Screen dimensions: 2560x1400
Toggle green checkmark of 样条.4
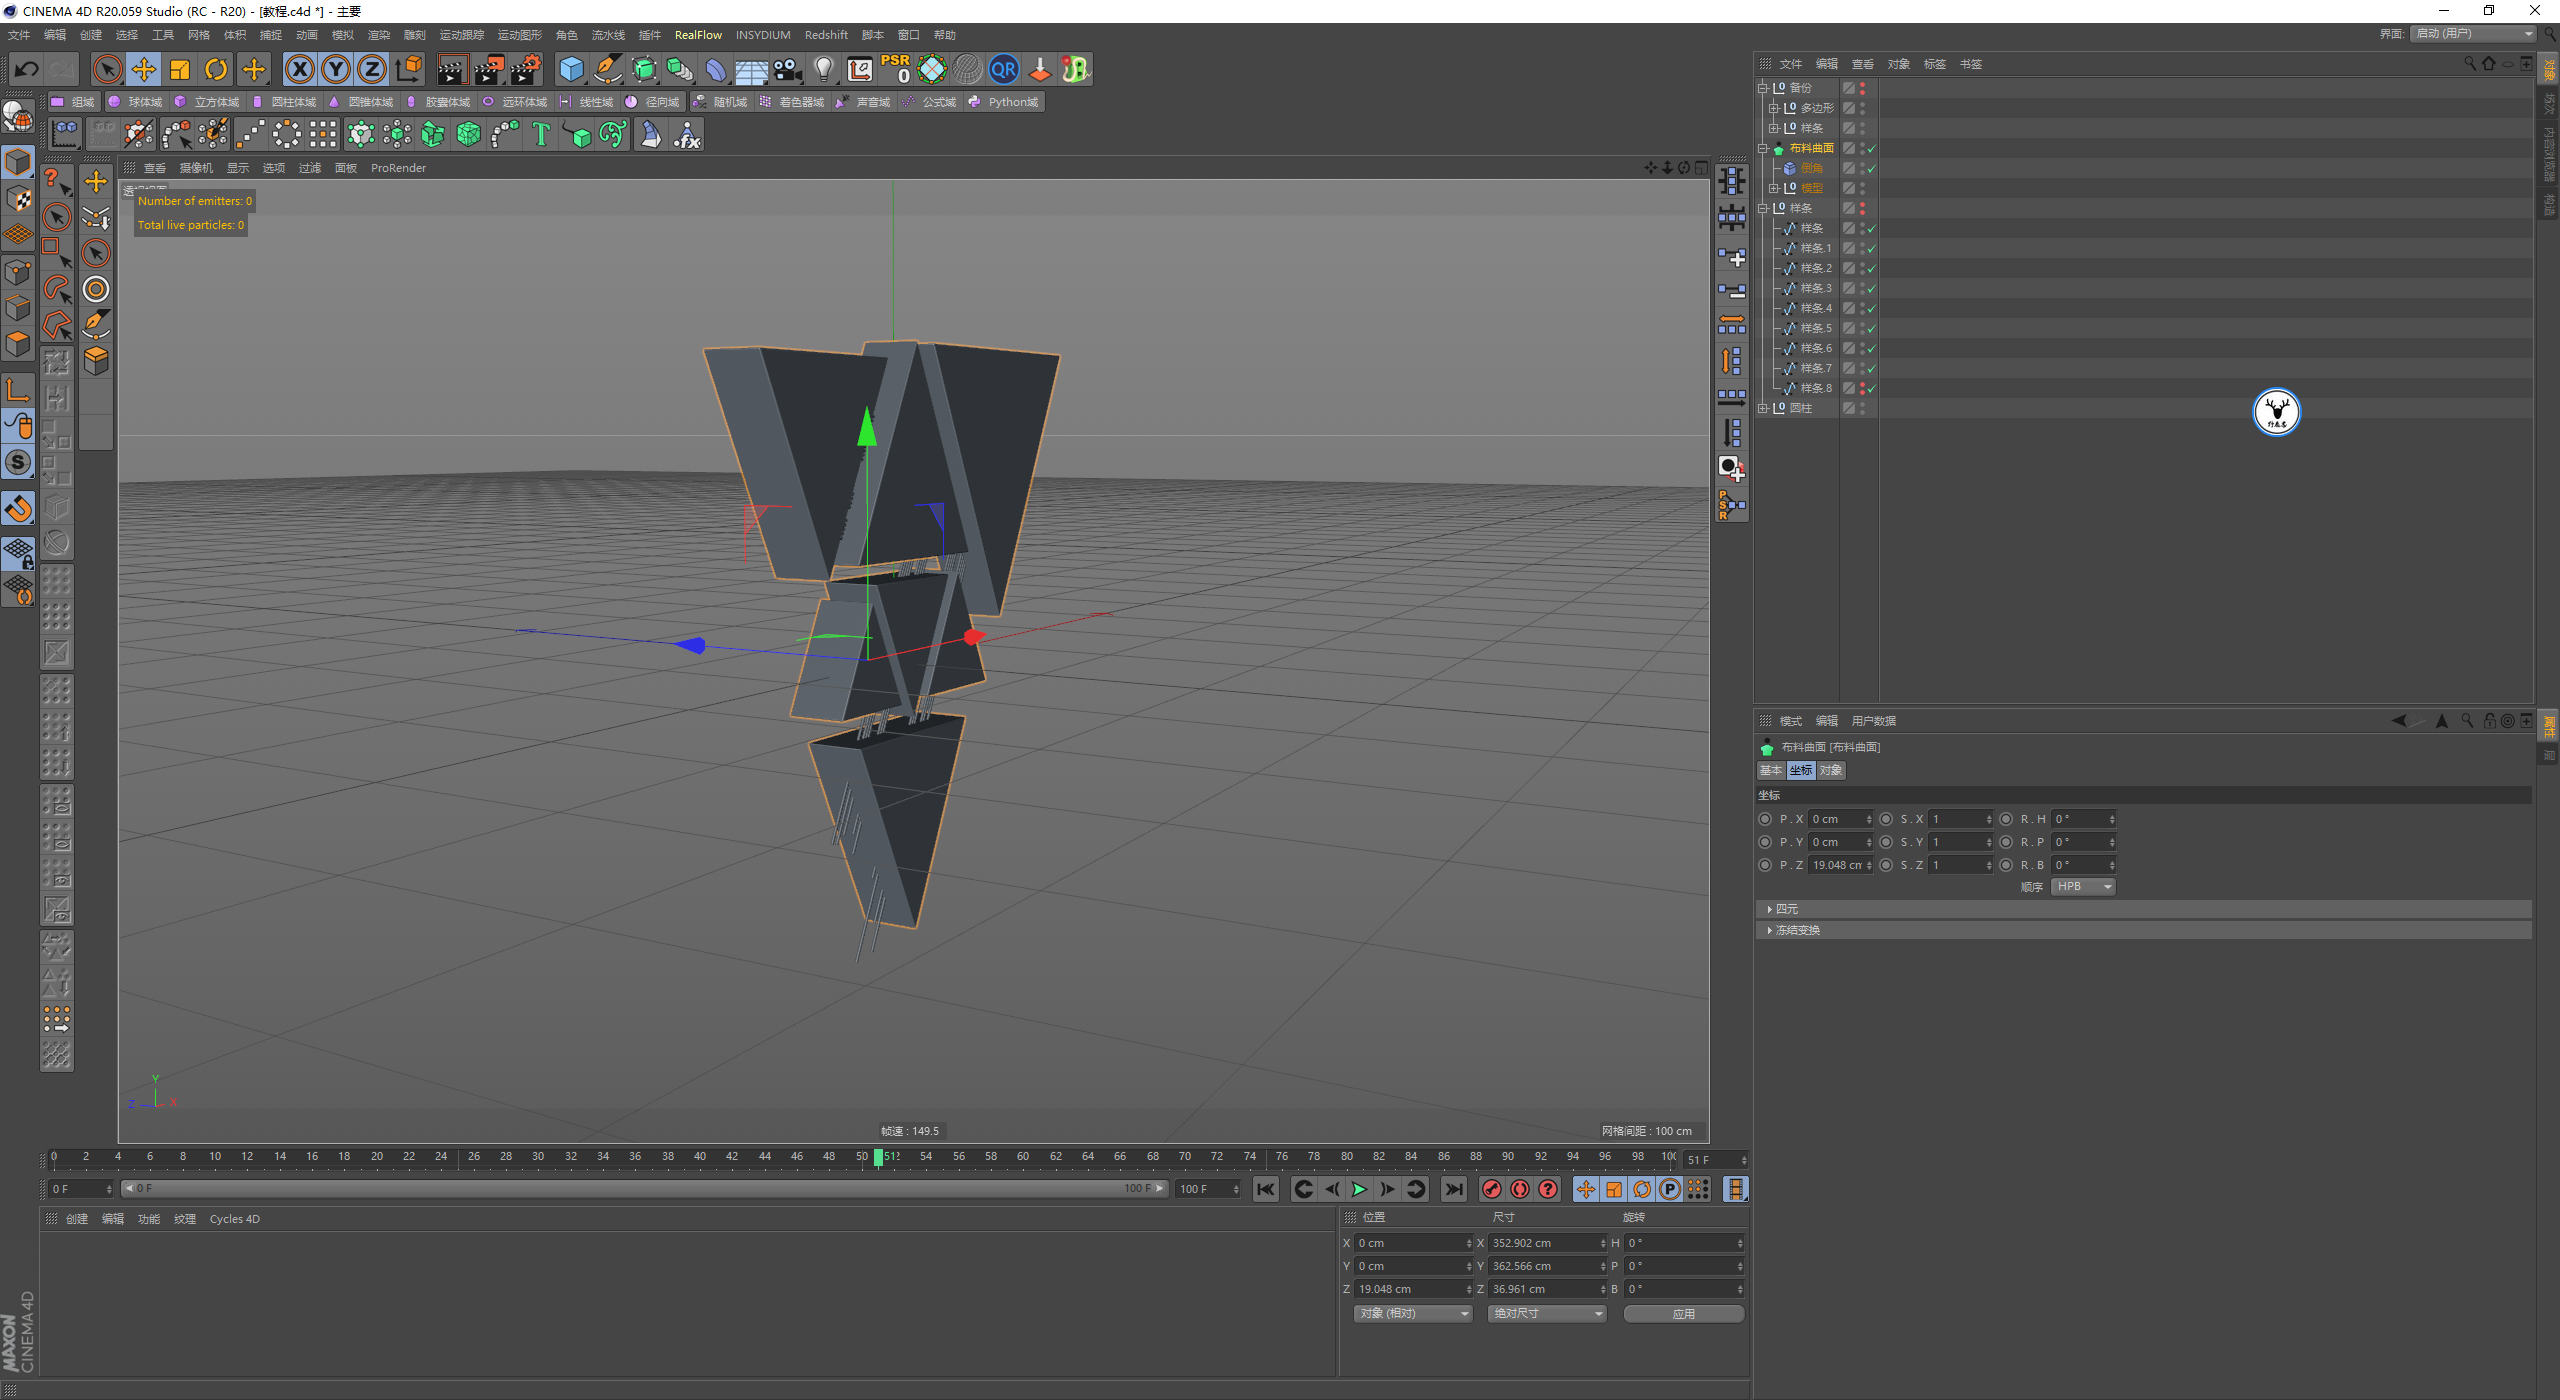point(1871,308)
